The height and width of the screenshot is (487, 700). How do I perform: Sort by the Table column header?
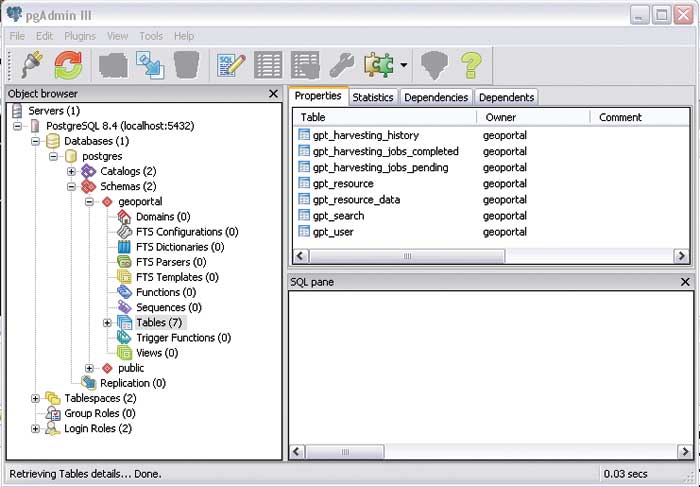pos(385,117)
